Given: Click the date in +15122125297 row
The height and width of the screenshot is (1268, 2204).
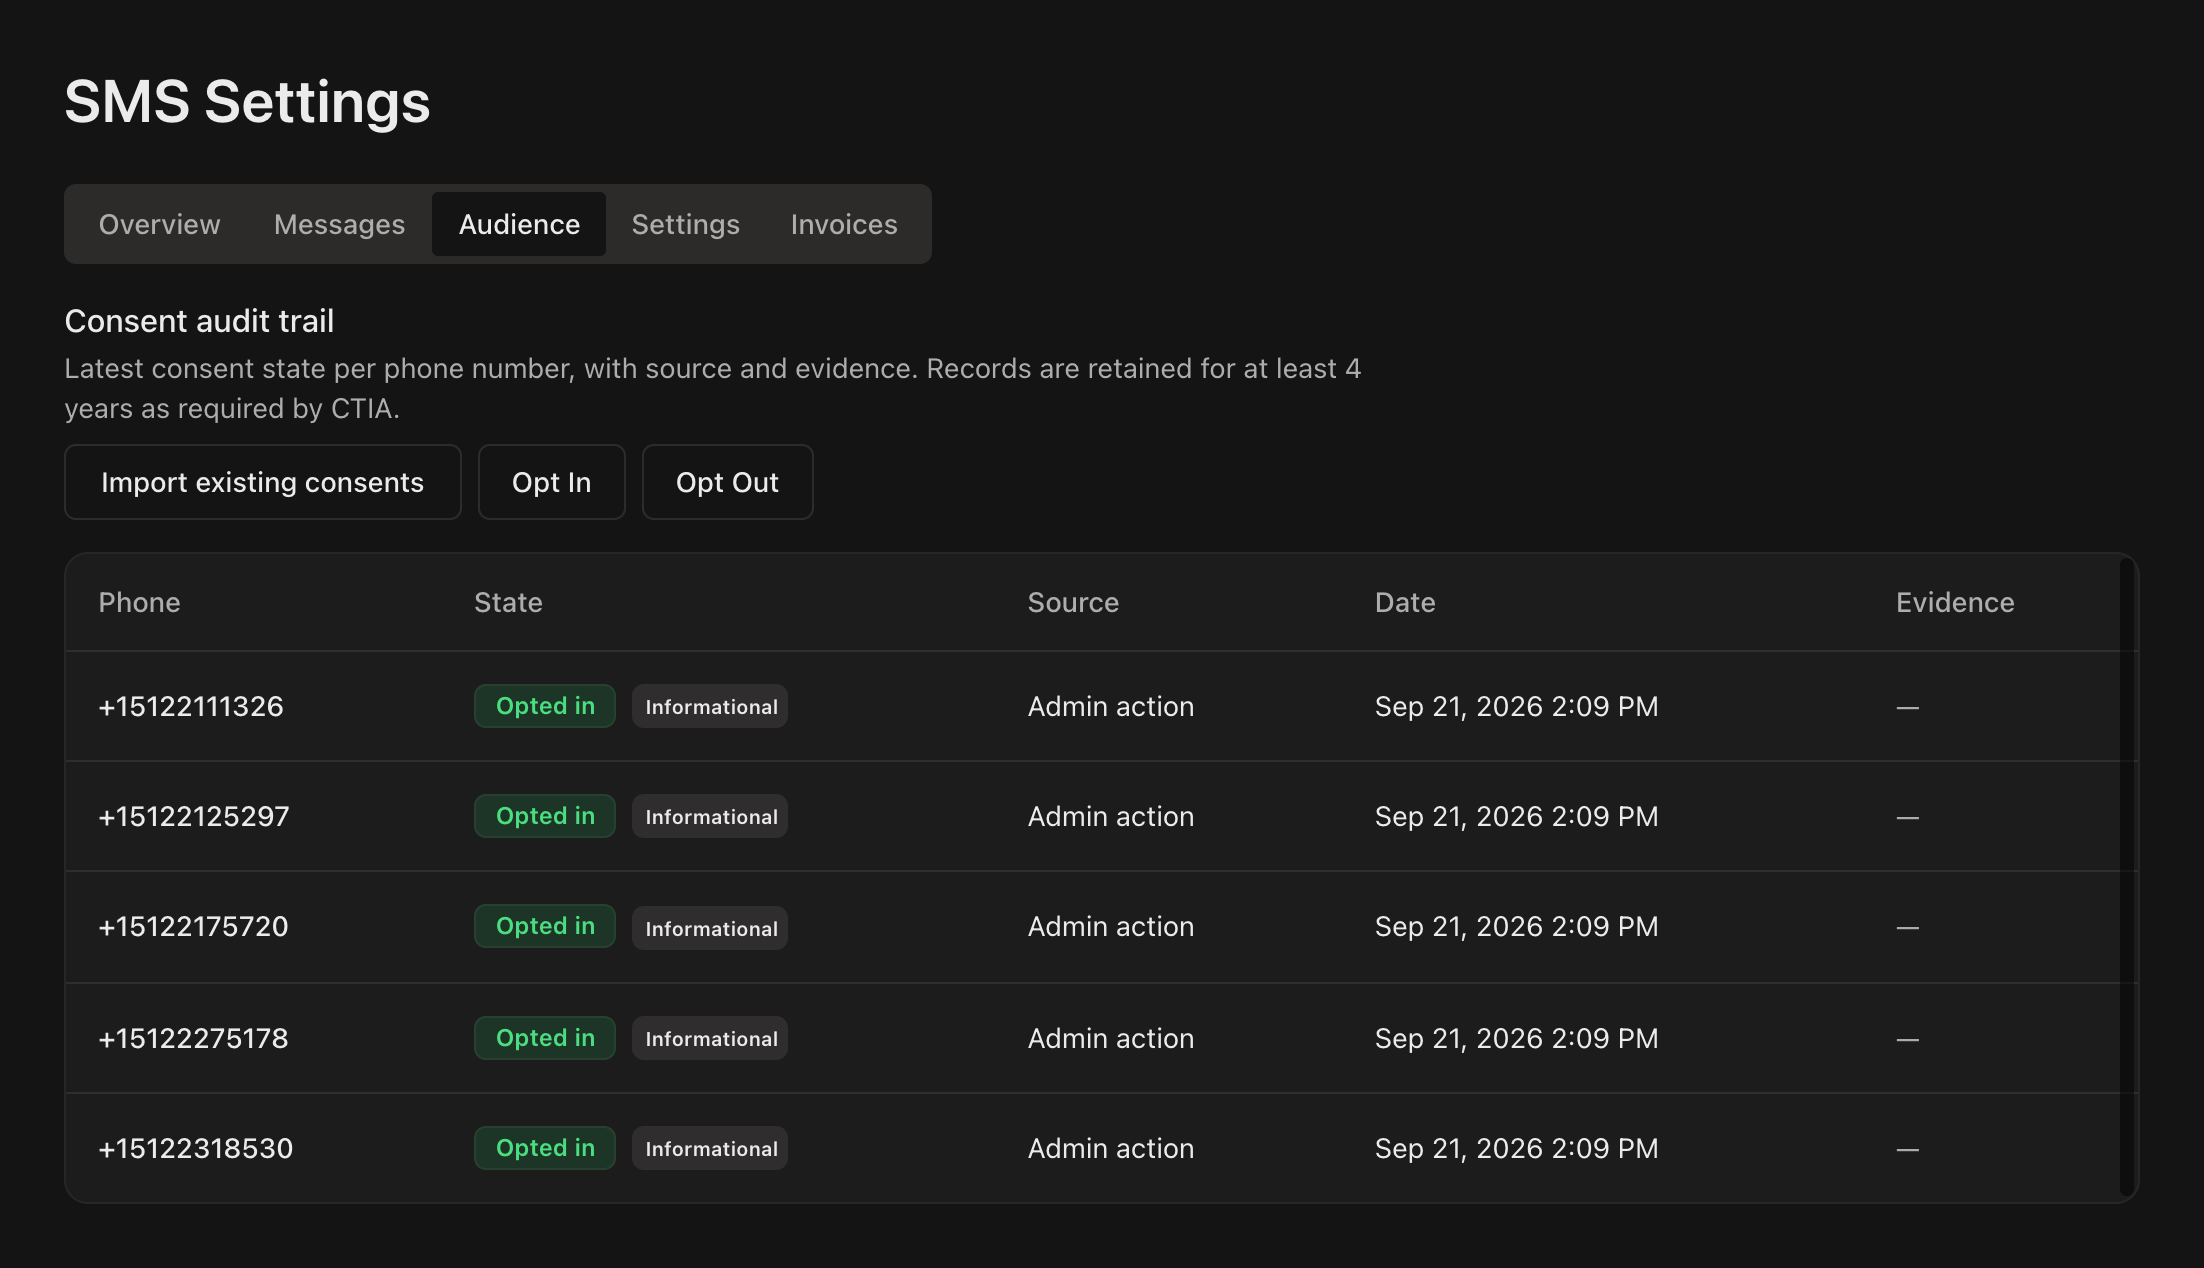Looking at the screenshot, I should pyautogui.click(x=1517, y=816).
